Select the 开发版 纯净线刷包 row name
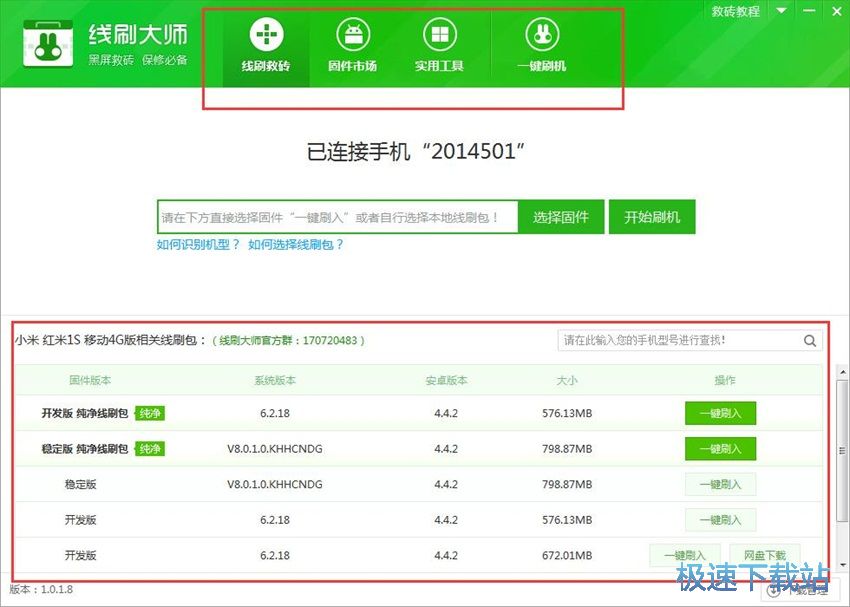The height and width of the screenshot is (607, 850). click(x=85, y=414)
